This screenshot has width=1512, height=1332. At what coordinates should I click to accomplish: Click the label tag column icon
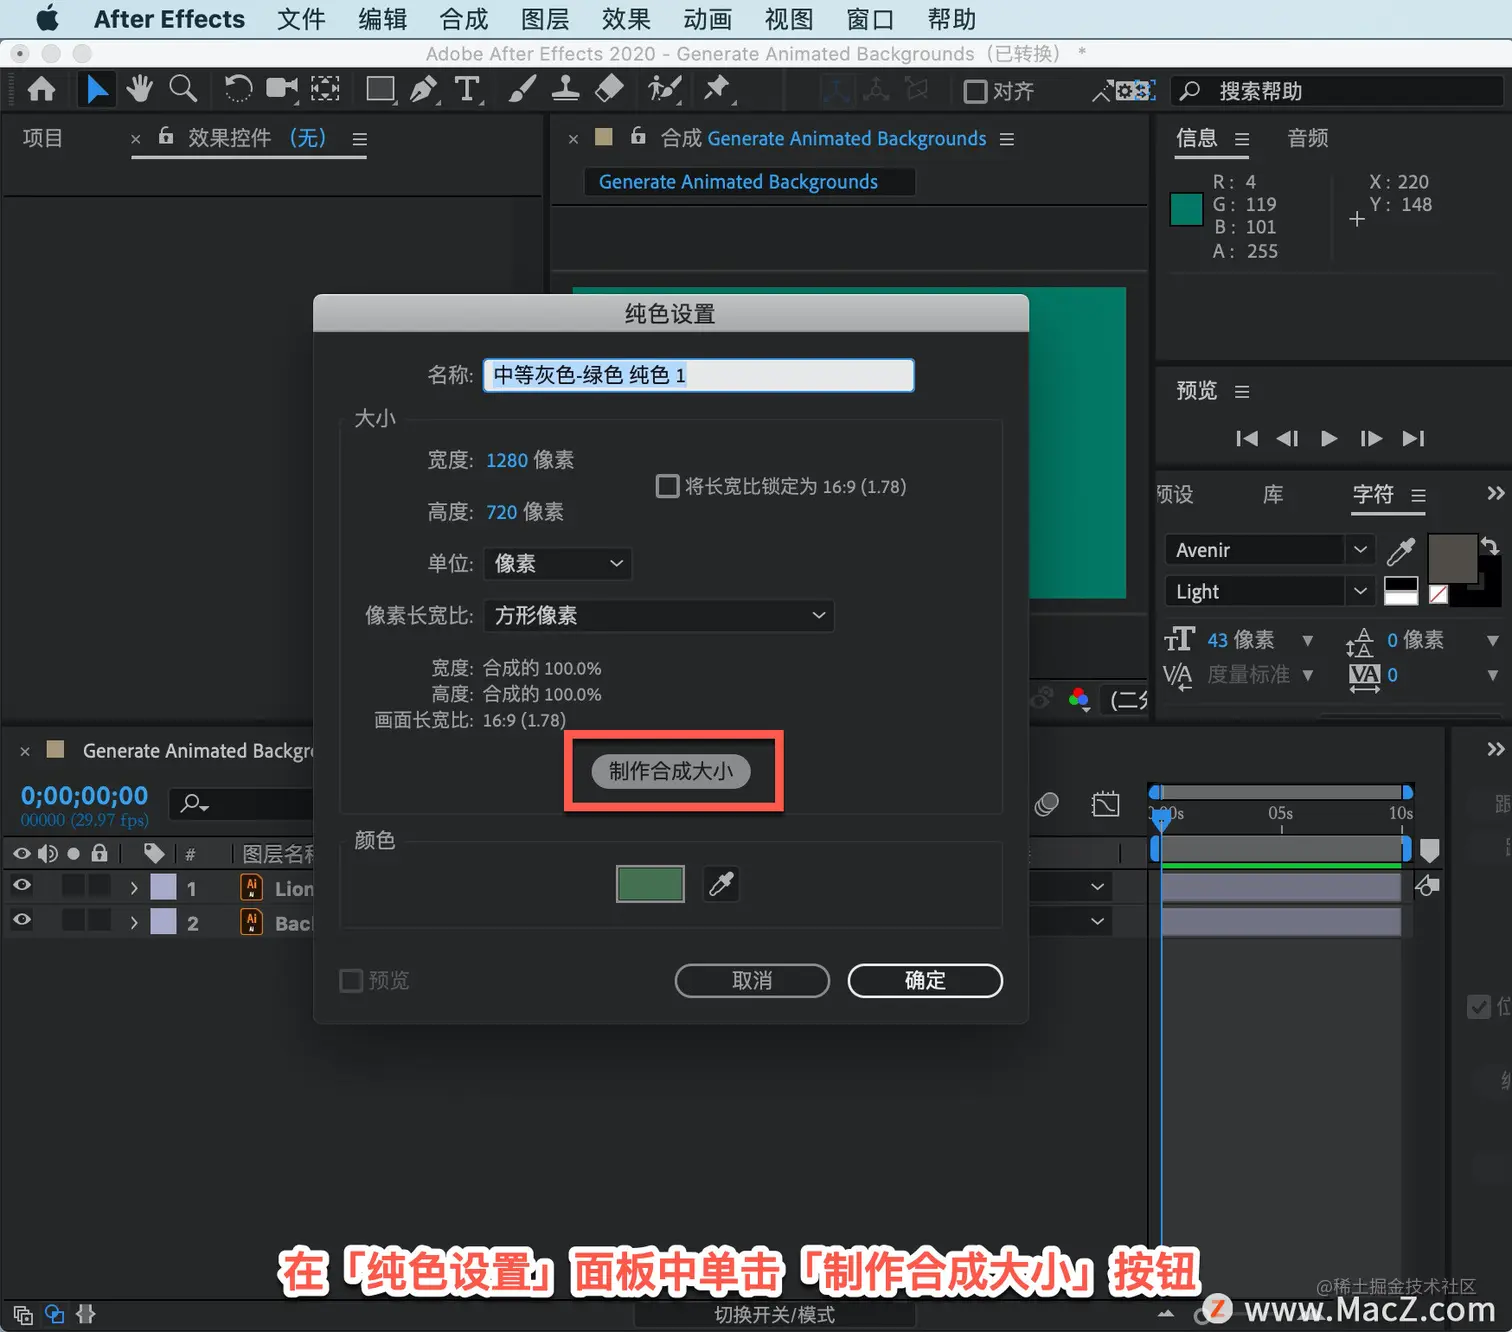pos(154,854)
